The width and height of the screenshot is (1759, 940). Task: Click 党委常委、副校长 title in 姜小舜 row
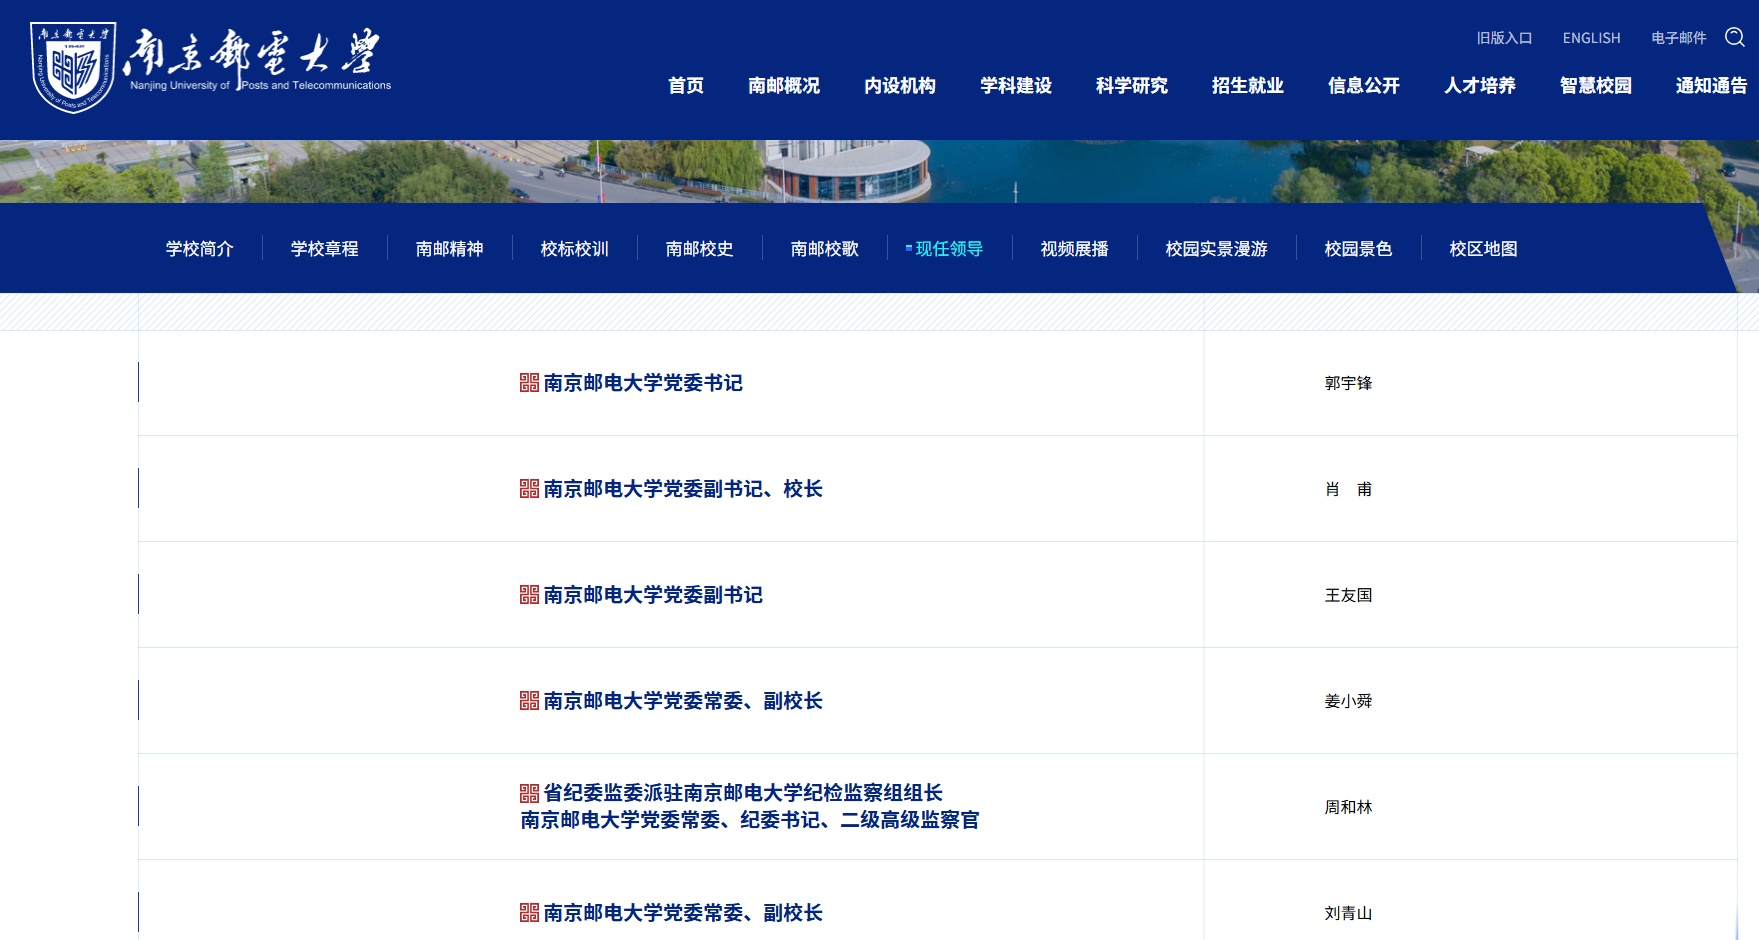coord(683,701)
